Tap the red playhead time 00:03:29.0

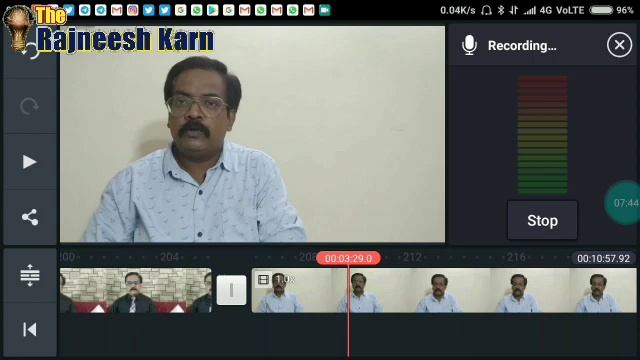click(x=349, y=258)
